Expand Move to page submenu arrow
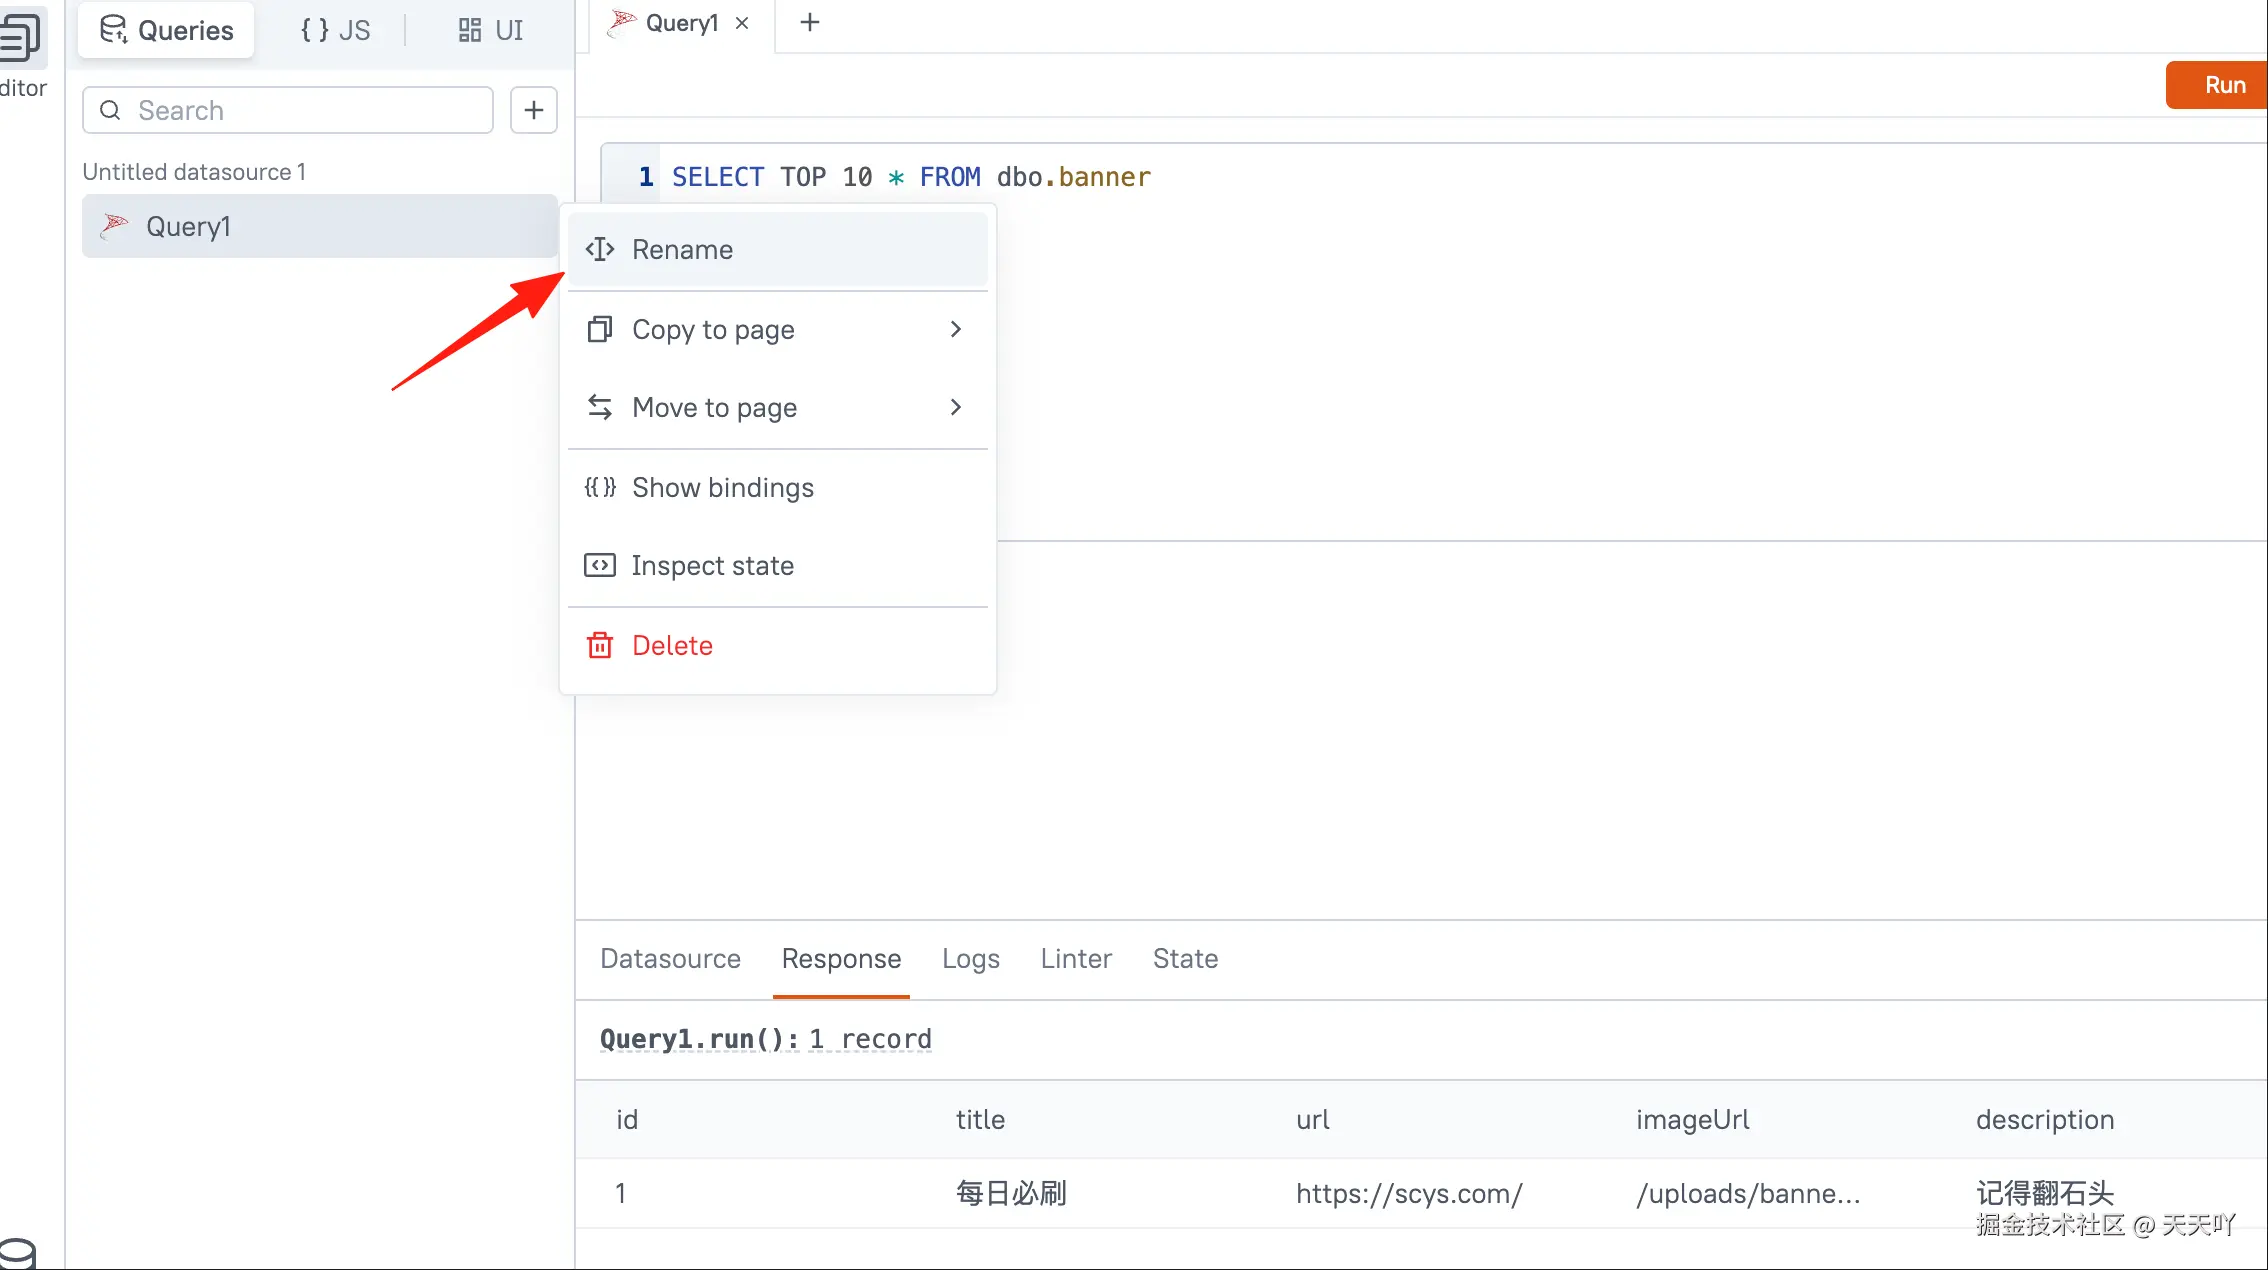 coord(955,407)
